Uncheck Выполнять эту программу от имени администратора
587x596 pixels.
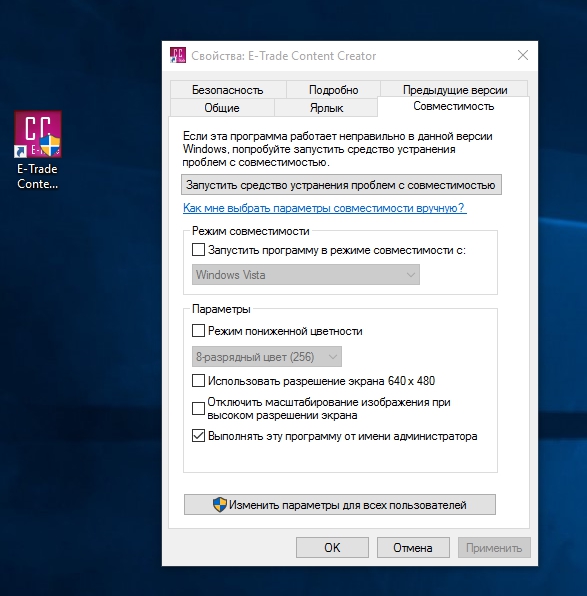(198, 436)
